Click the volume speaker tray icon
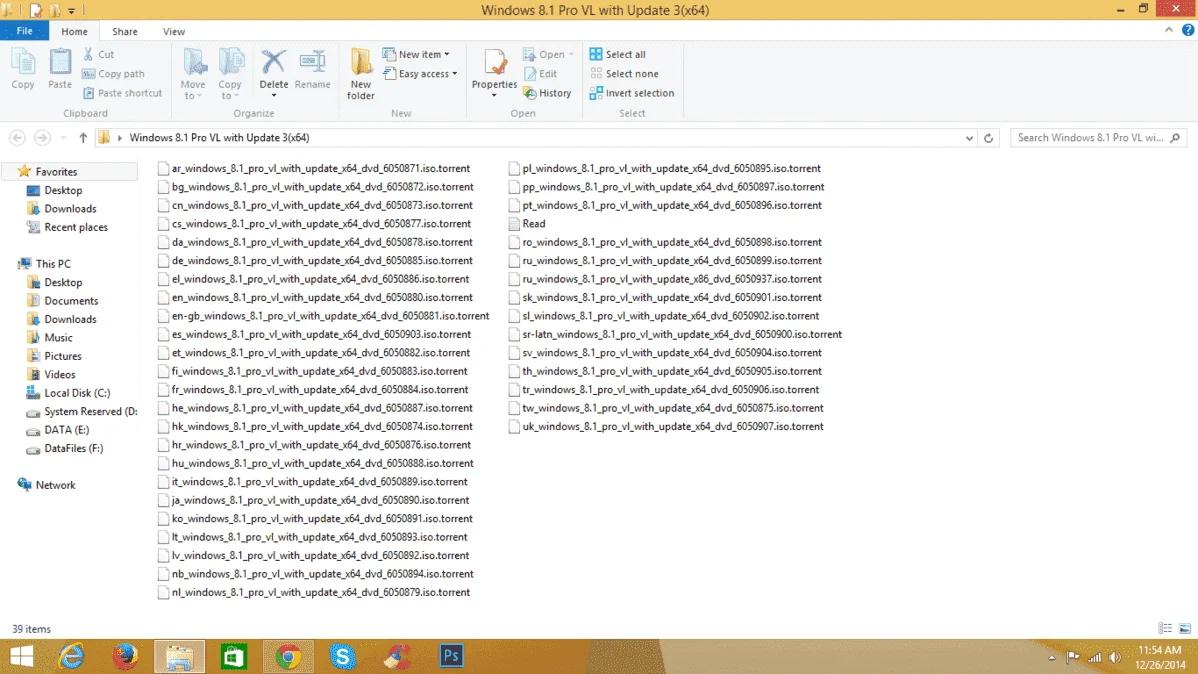1198x674 pixels. 1115,657
